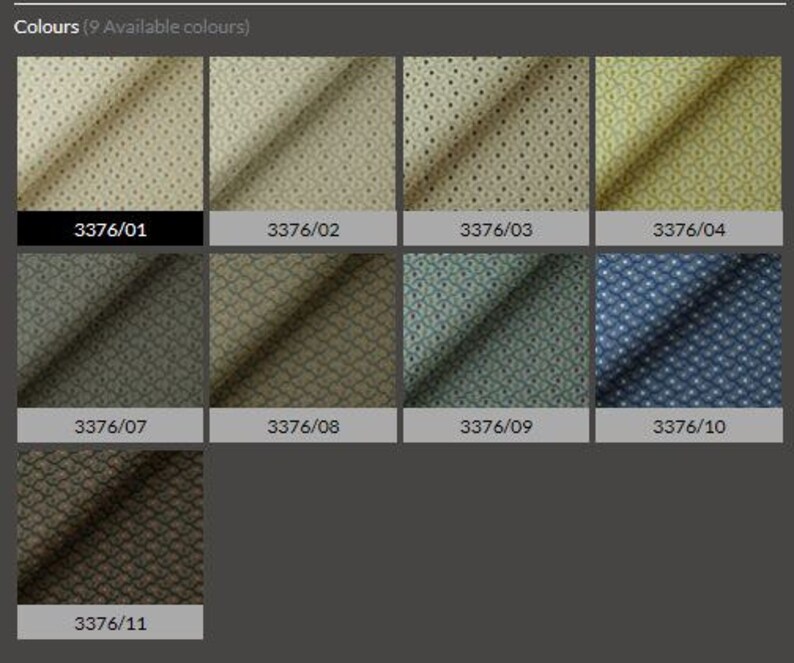Click the 3376/08 colour label
Viewport: 794px width, 663px height.
click(x=303, y=426)
